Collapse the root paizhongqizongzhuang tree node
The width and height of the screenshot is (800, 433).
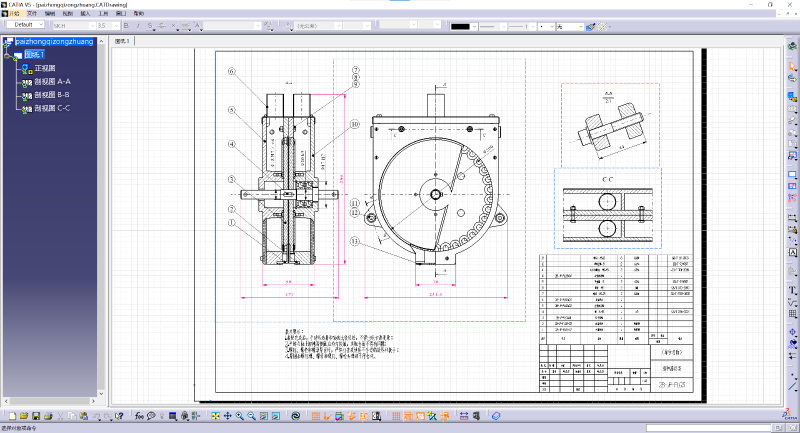pyautogui.click(x=7, y=56)
